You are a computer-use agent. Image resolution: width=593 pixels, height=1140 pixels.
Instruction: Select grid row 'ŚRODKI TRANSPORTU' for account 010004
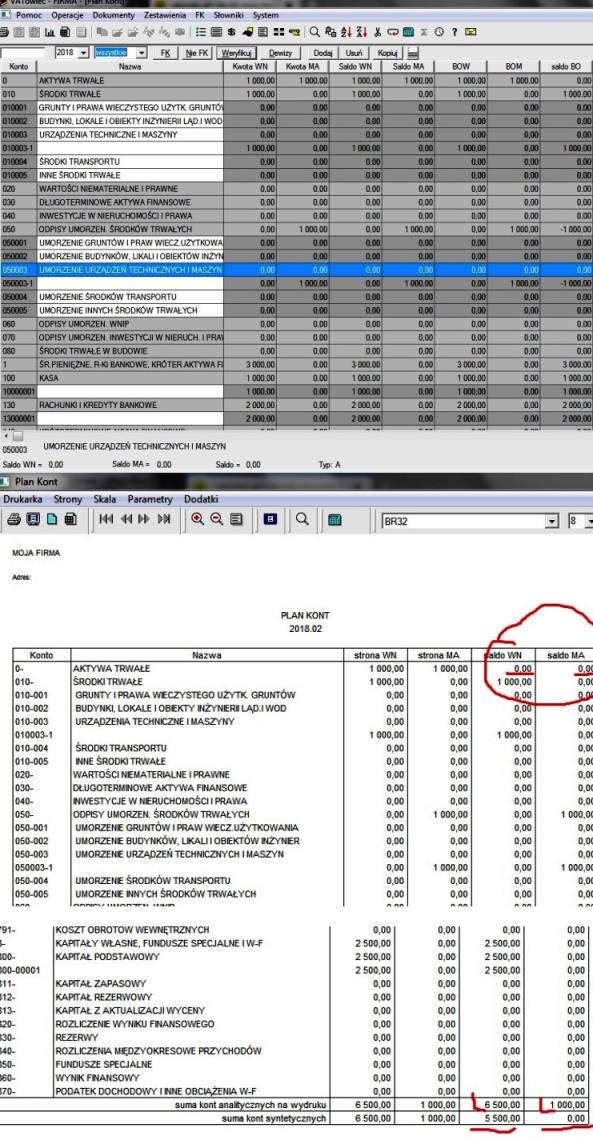296,161
